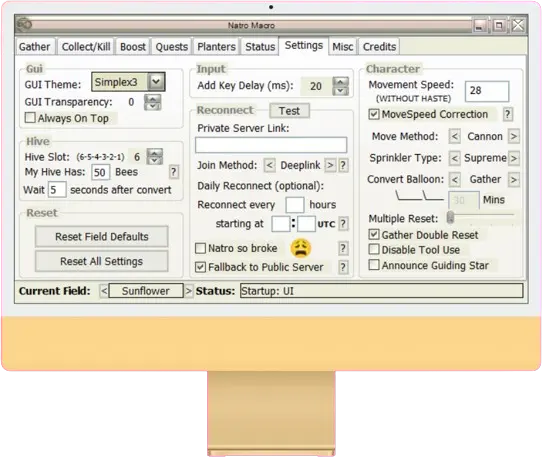
Task: Select next Move Method after Cannon
Action: 514,136
